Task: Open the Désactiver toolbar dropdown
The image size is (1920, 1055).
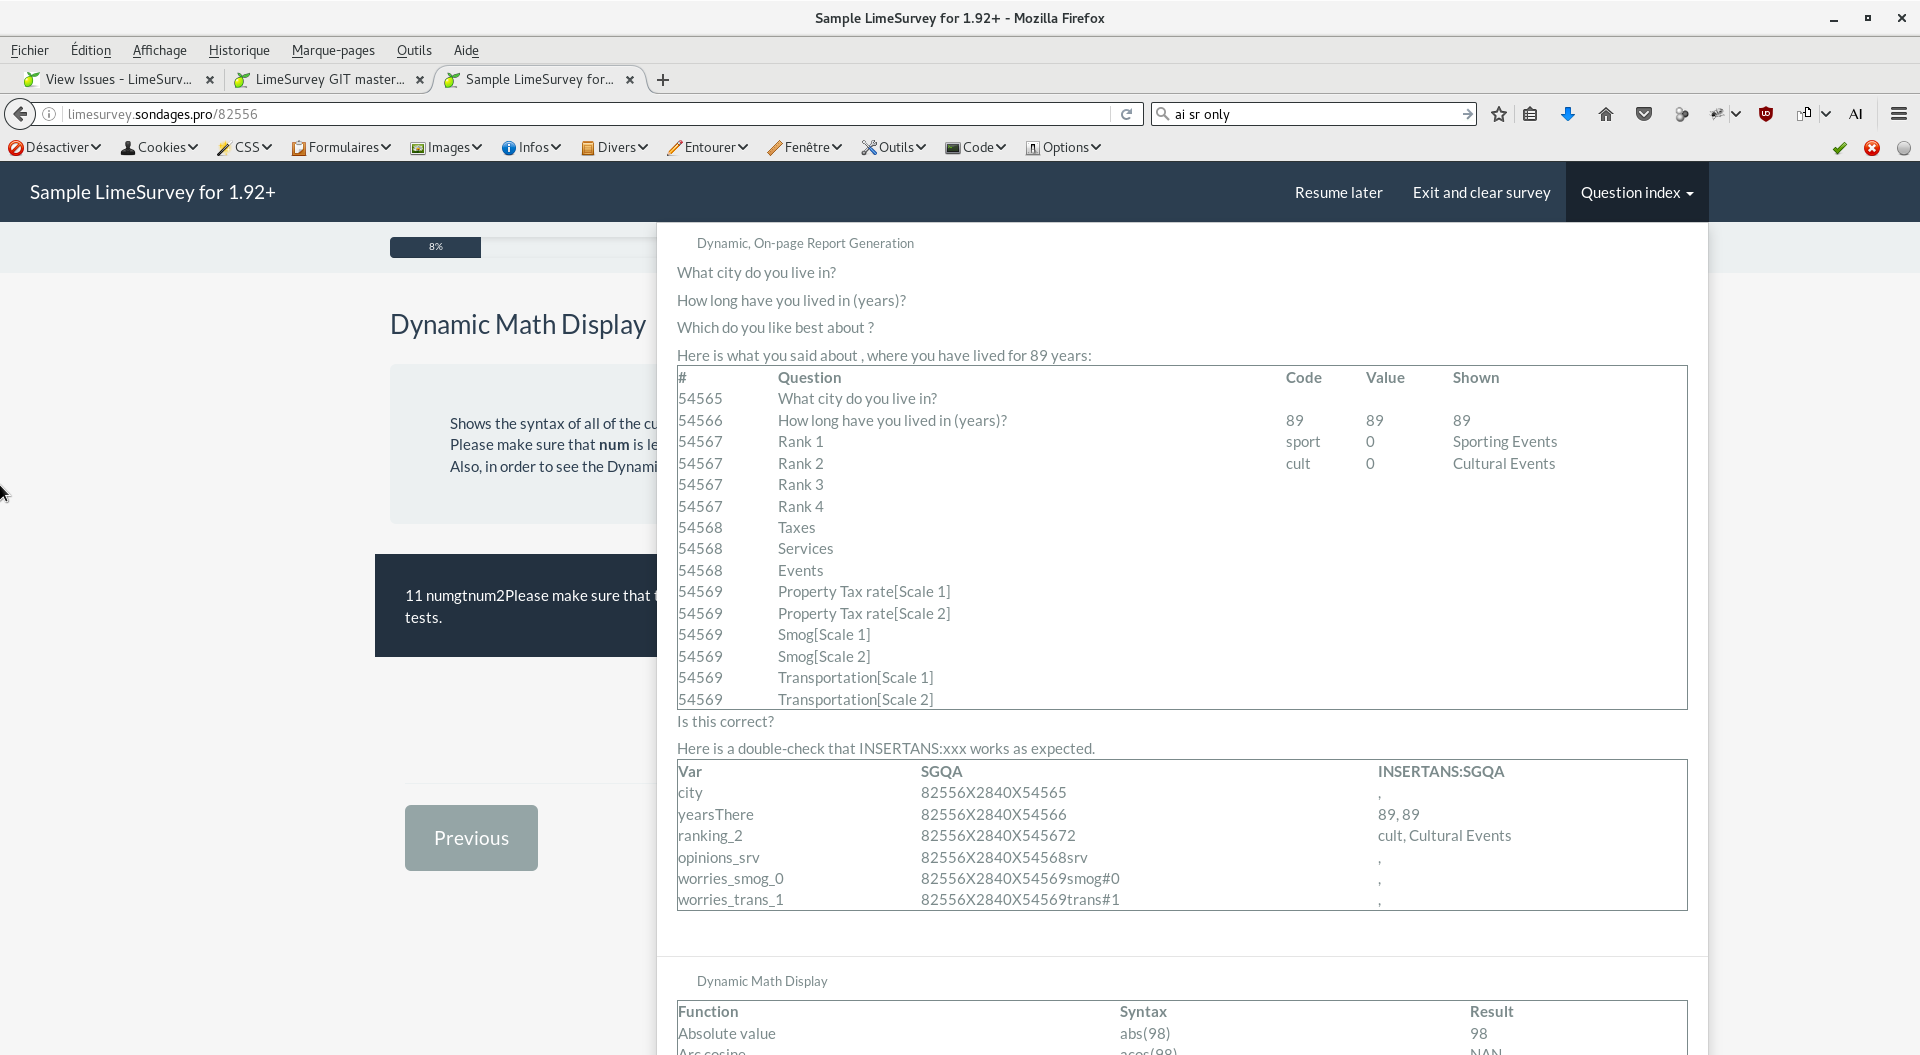Action: 55,147
